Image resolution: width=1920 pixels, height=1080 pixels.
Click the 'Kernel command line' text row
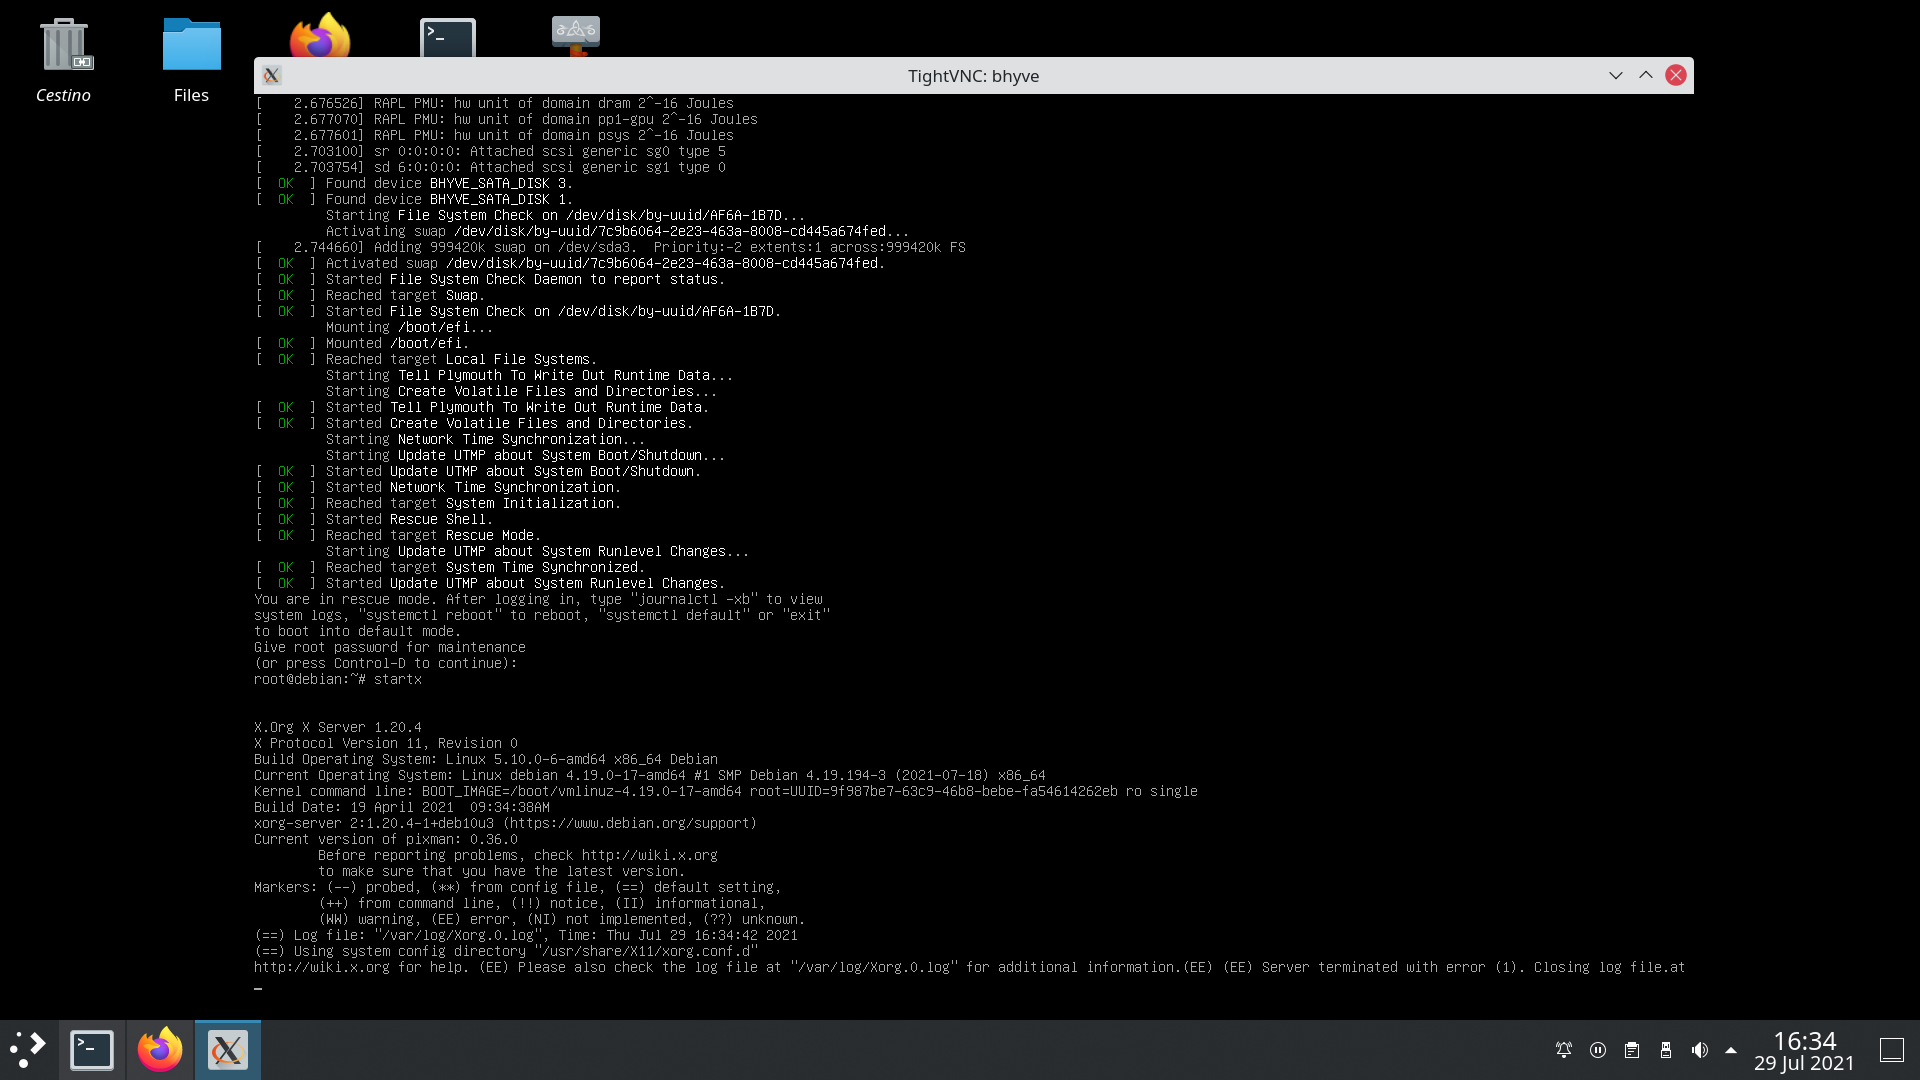(x=726, y=791)
